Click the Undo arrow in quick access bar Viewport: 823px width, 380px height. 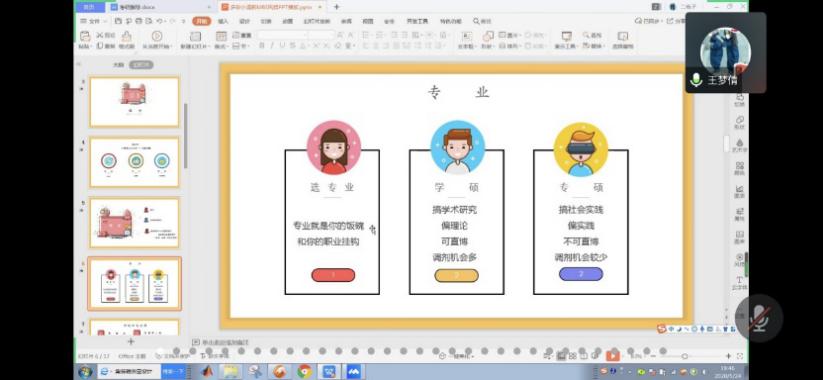(159, 21)
